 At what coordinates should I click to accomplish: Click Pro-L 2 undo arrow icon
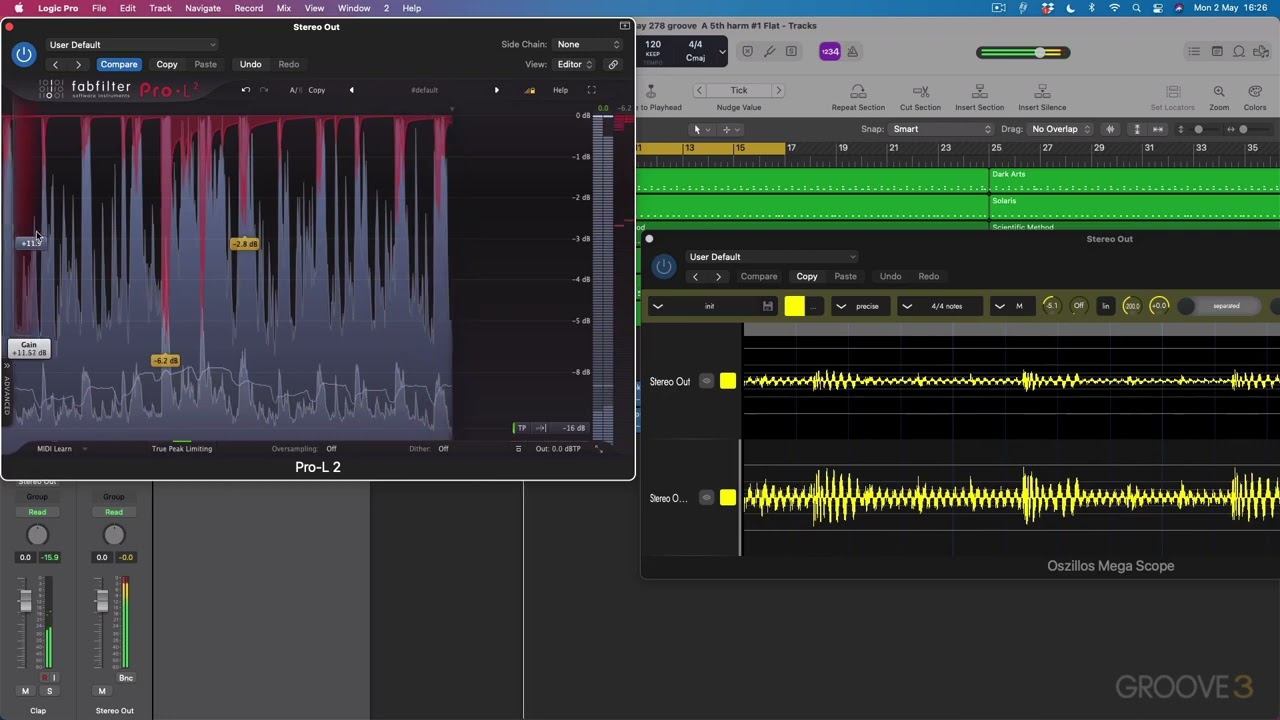point(245,90)
